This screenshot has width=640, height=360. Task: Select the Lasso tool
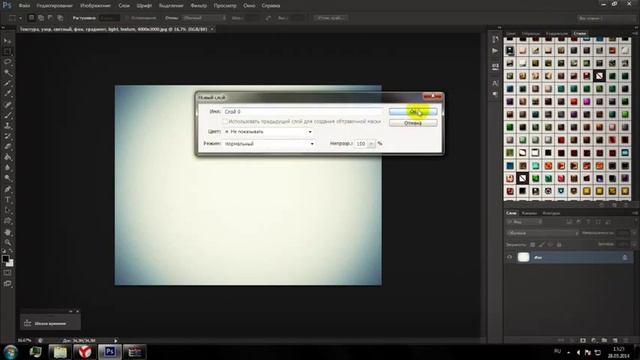(x=7, y=62)
